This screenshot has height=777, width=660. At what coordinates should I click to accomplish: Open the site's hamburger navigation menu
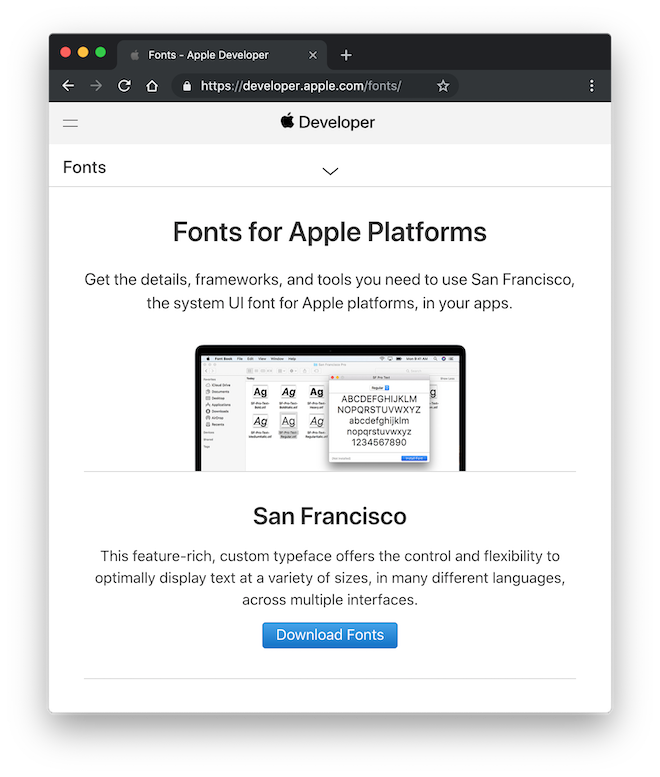click(70, 123)
